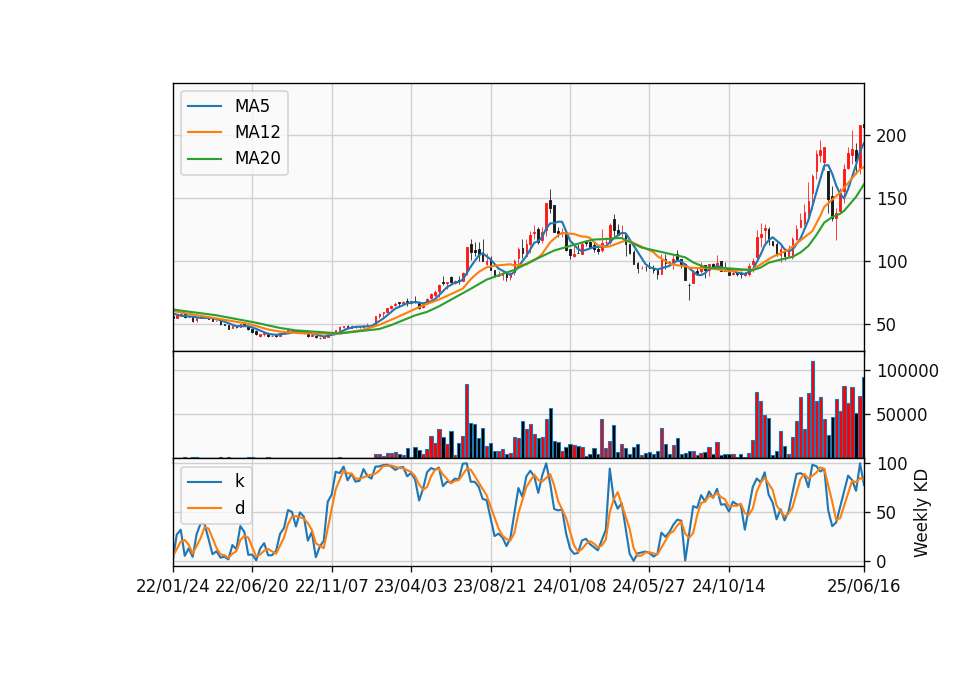This screenshot has width=960, height=690.
Task: Click the 22/06/20 date axis label
Action: 252,586
